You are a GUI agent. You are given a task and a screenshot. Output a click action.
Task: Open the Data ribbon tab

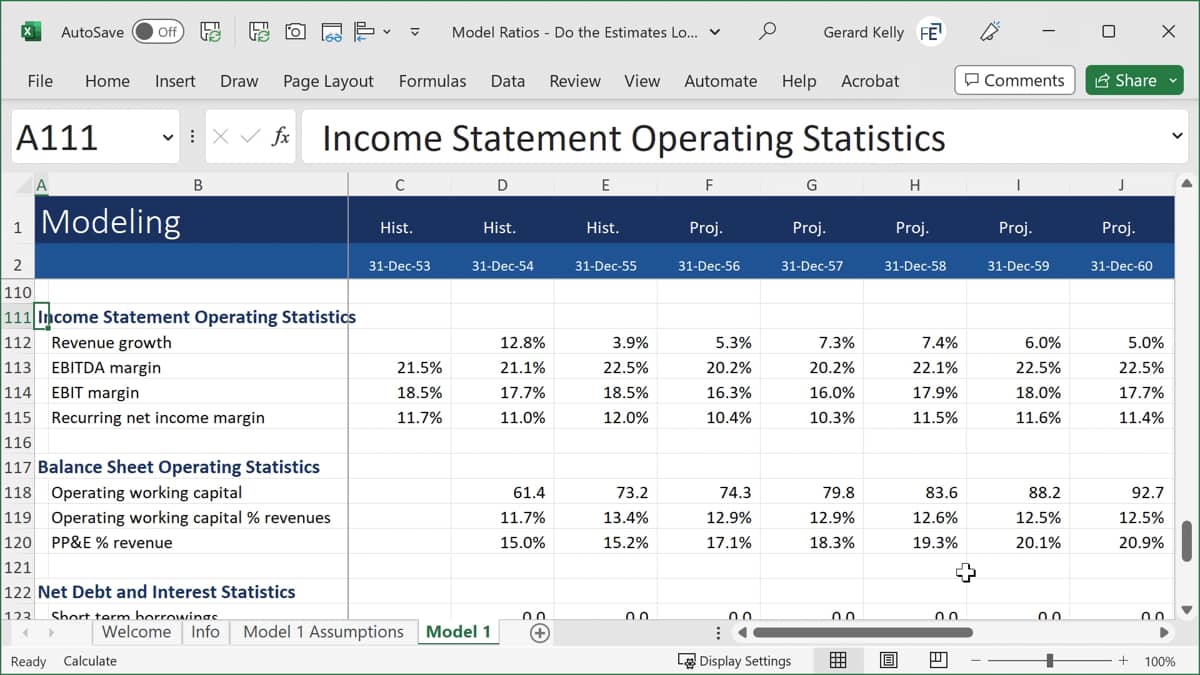[508, 81]
